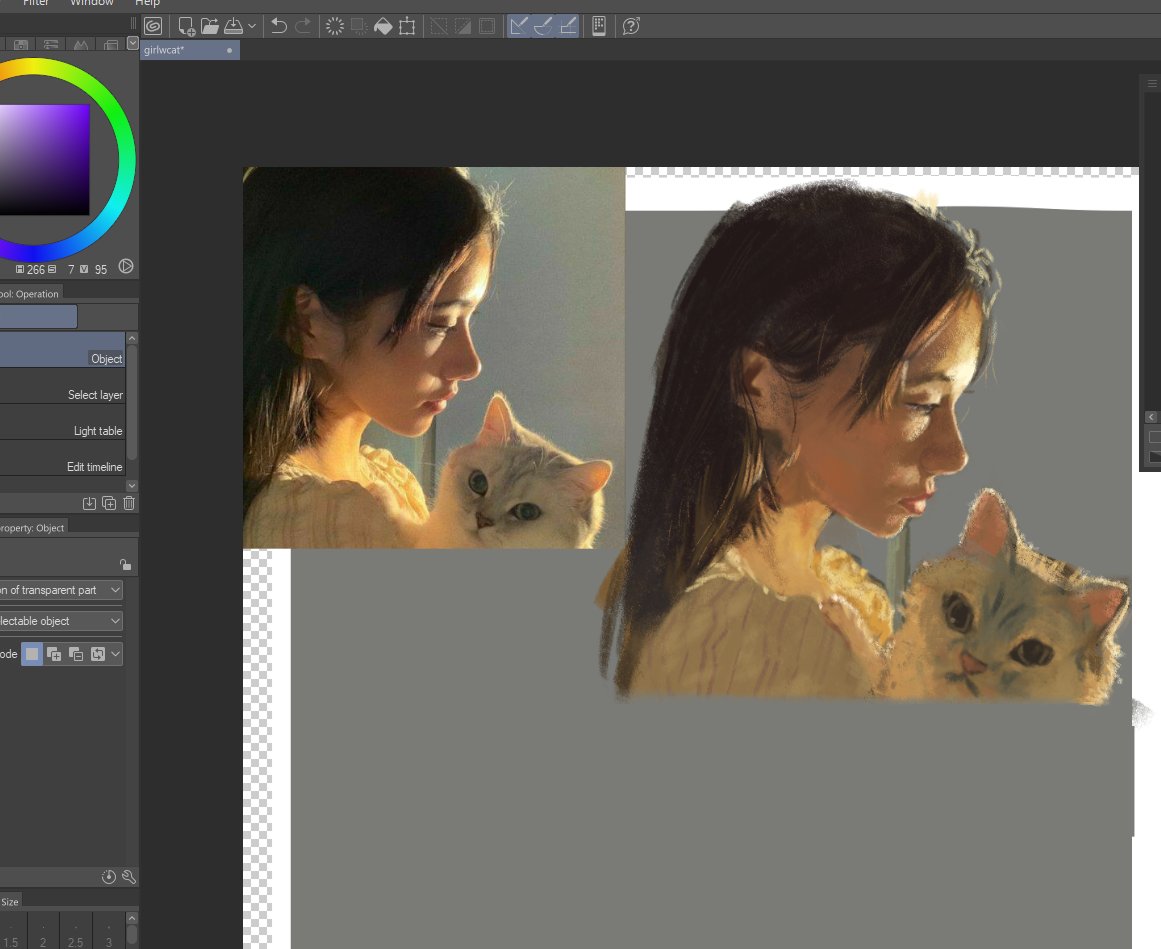This screenshot has width=1161, height=949.
Task: Pick a hue on the color wheel ring
Action: point(126,159)
